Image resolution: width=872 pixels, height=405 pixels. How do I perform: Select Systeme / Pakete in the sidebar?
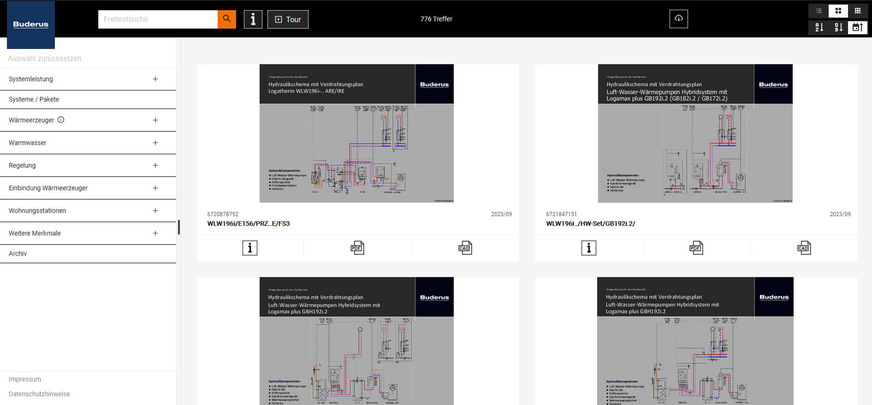click(34, 99)
